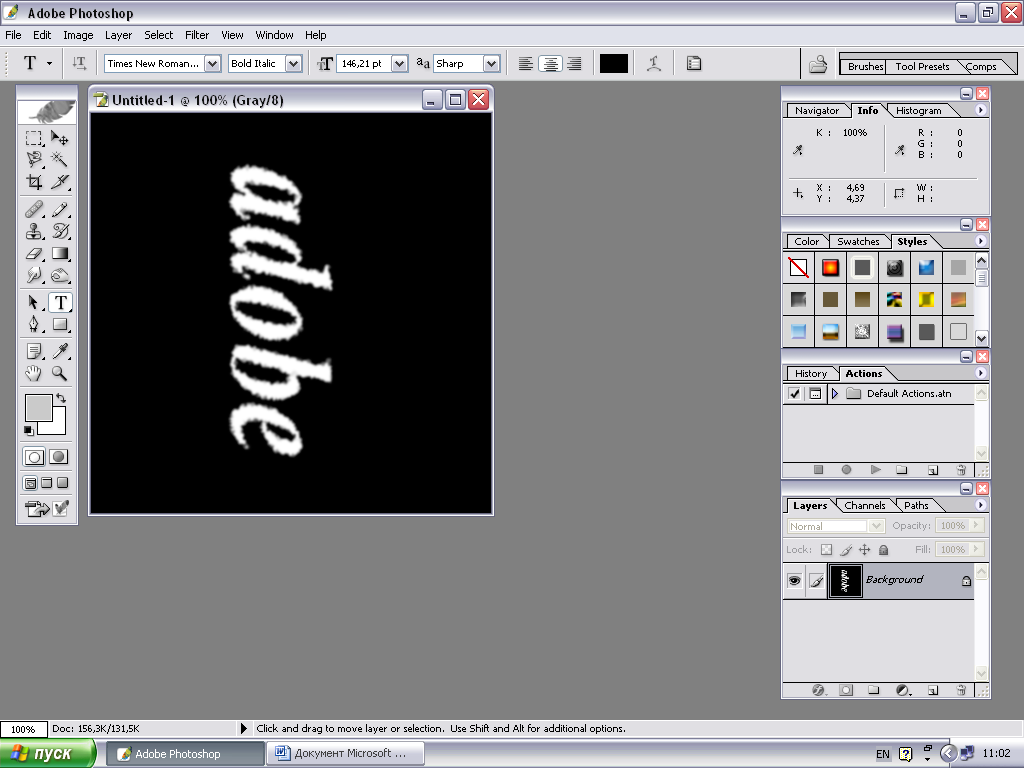Open text color swatch in options bar

tap(614, 63)
